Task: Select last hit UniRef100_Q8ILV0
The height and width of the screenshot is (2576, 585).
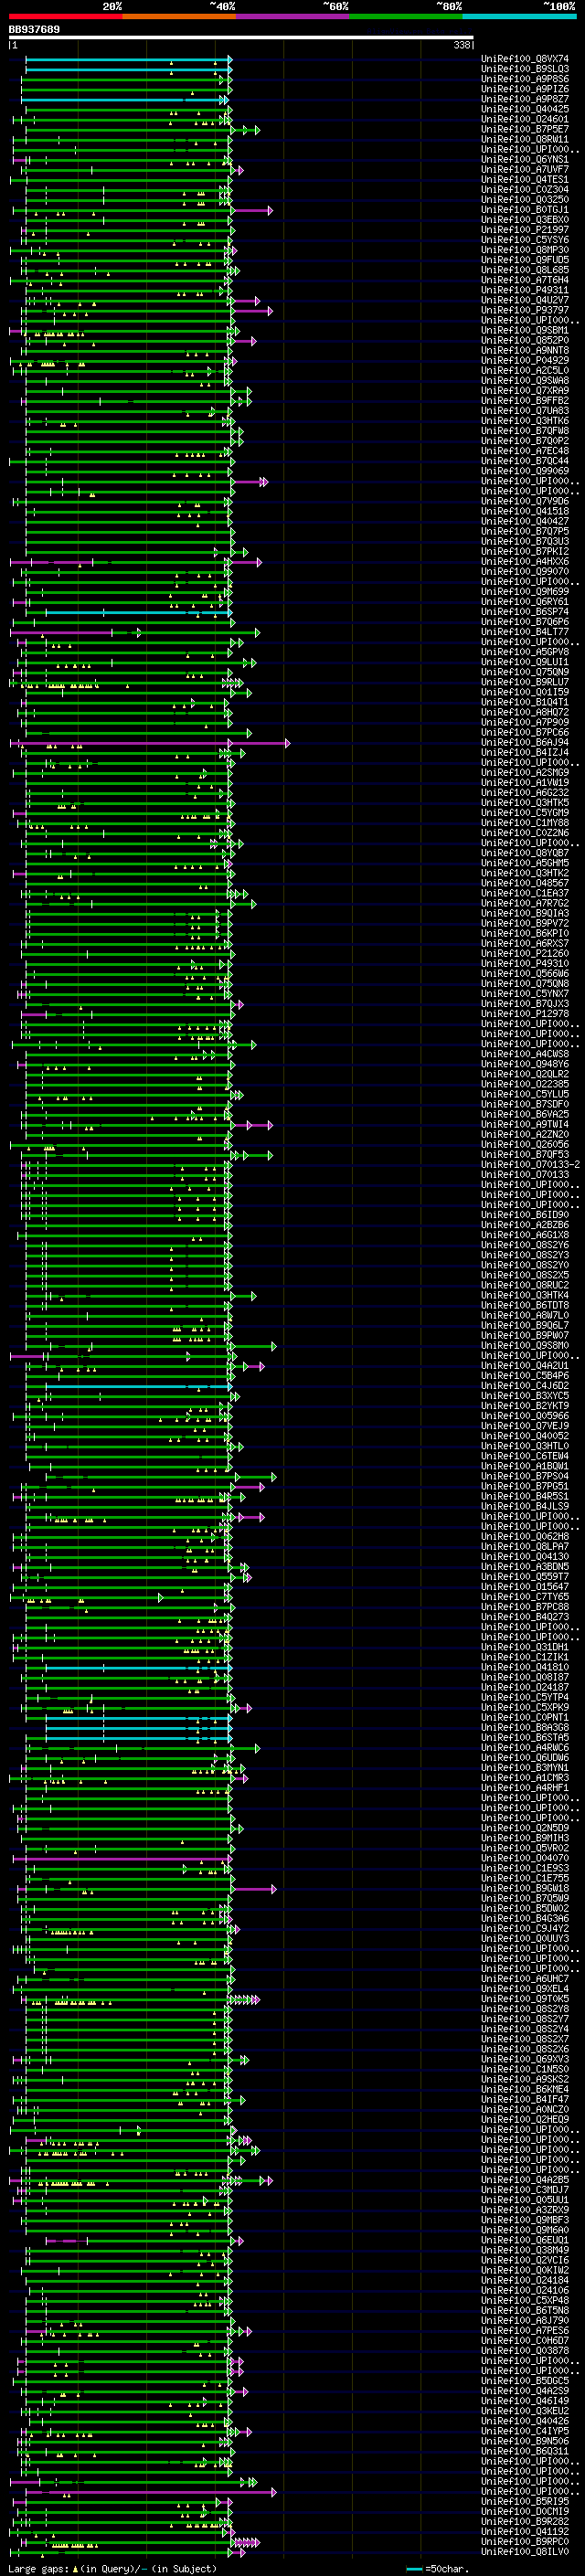Action: (x=525, y=2552)
